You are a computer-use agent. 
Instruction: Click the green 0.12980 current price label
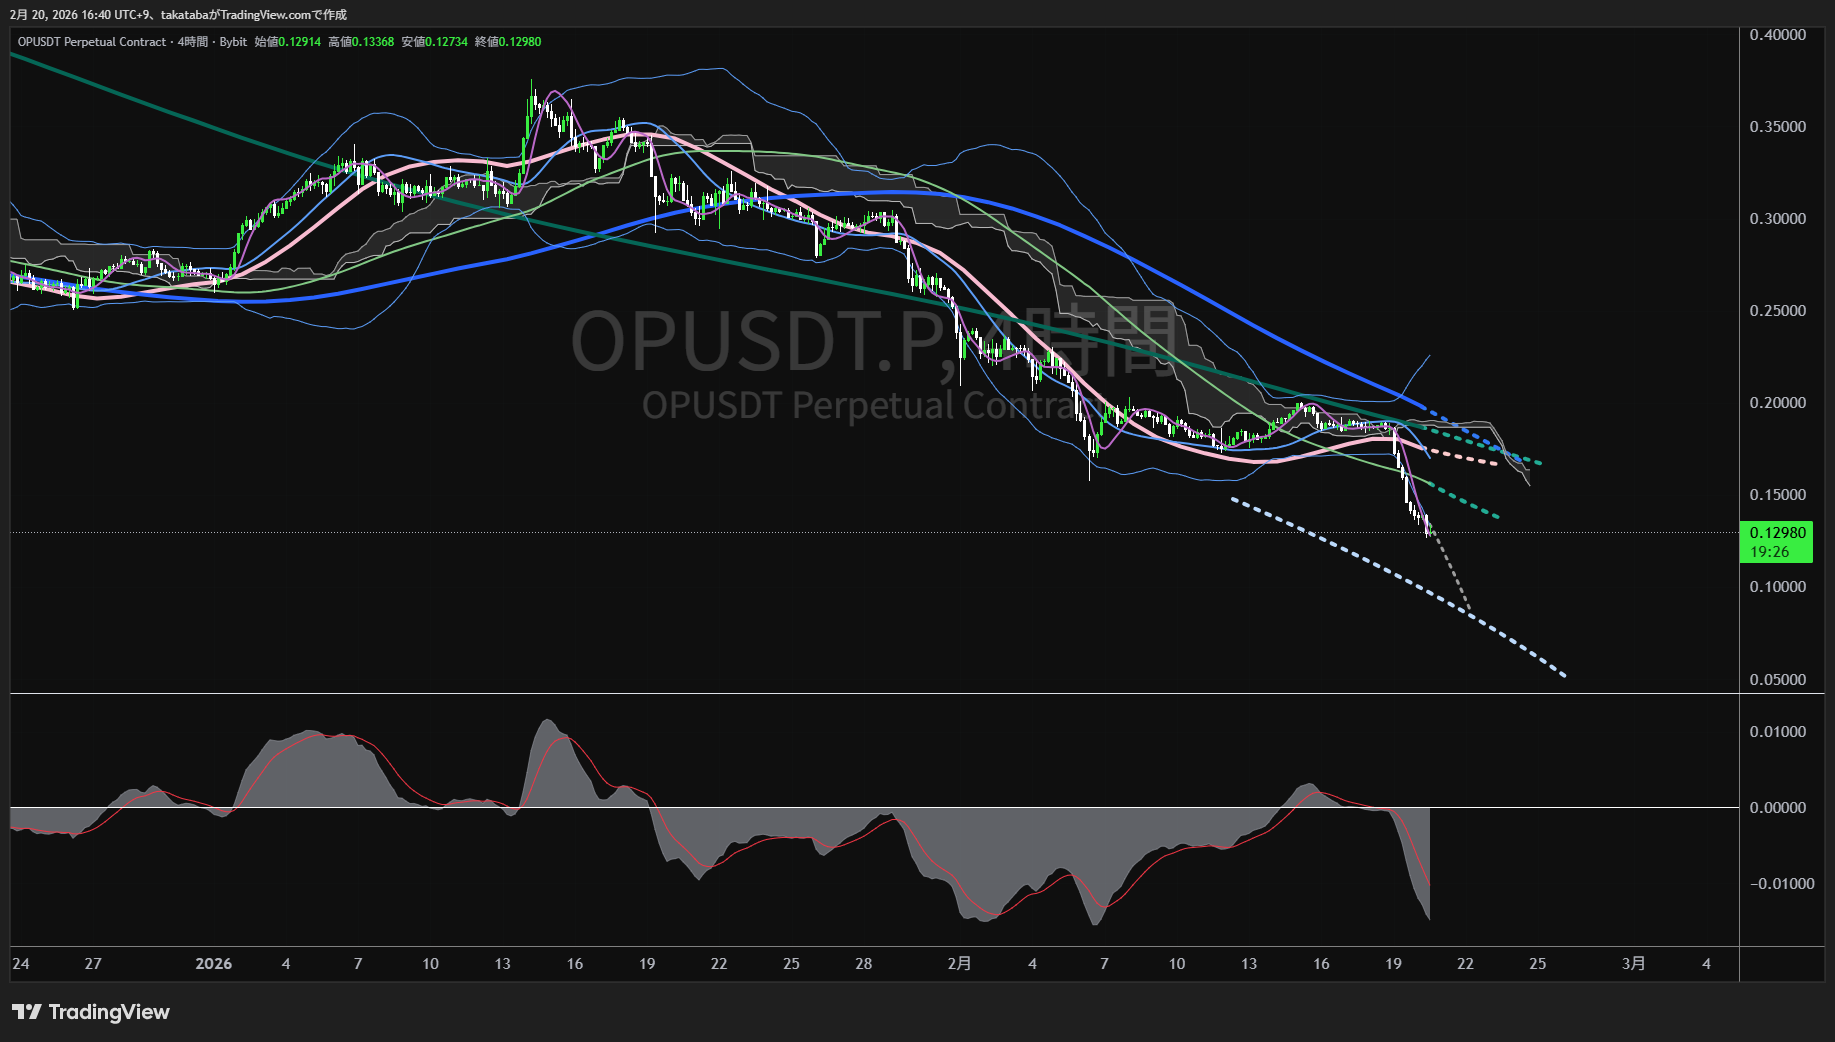pos(1777,533)
